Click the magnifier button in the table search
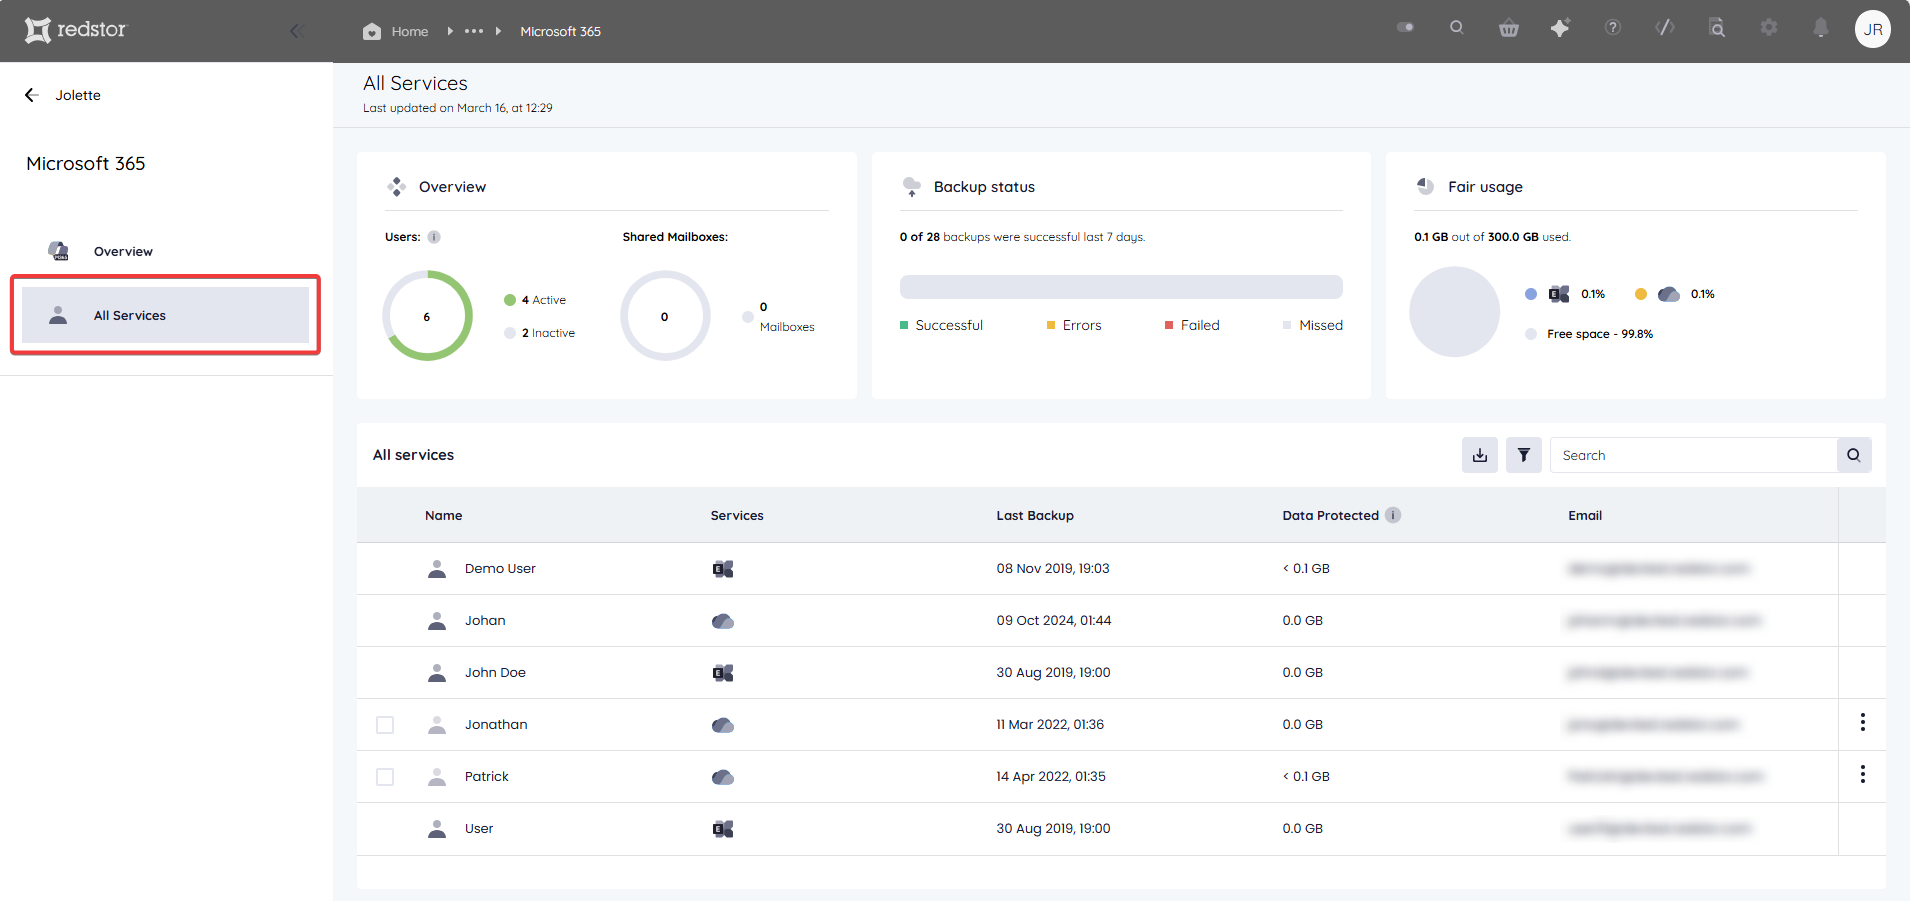 (x=1854, y=455)
